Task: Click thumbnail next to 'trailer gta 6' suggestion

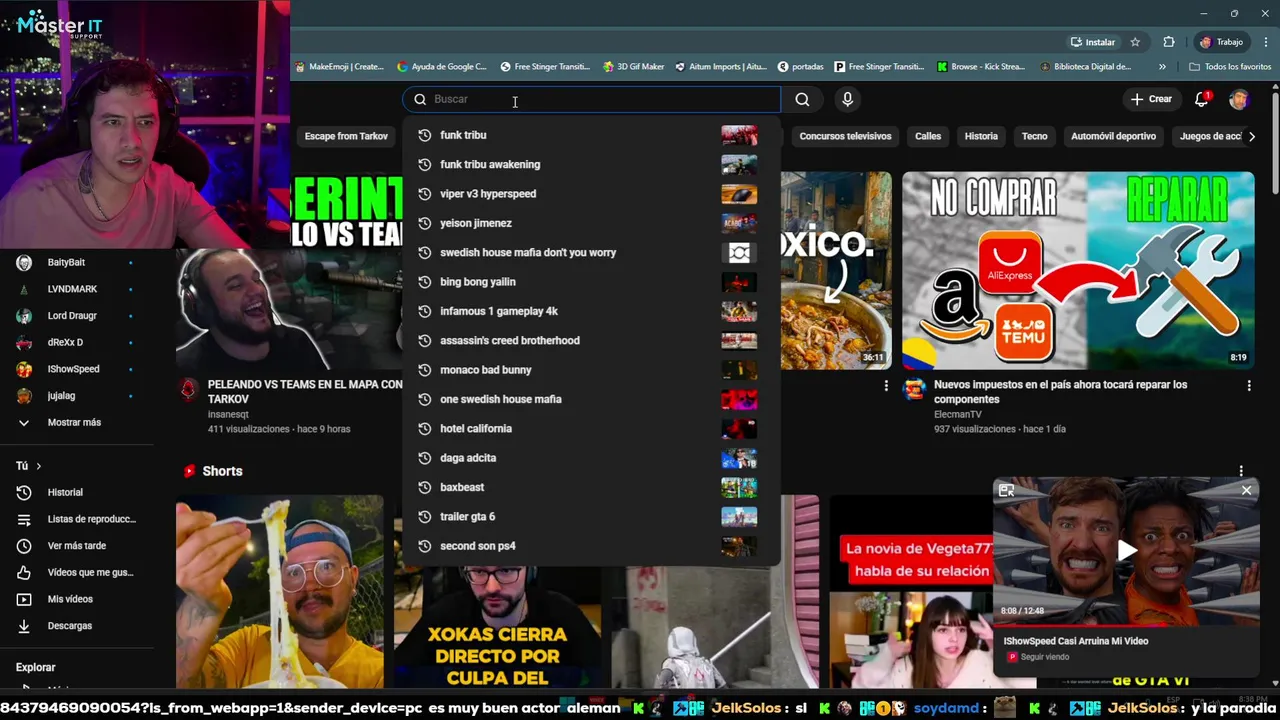Action: coord(739,517)
